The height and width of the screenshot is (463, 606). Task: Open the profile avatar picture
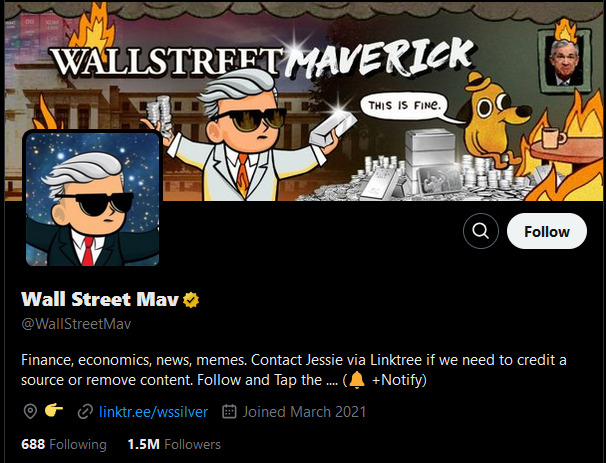tap(92, 199)
